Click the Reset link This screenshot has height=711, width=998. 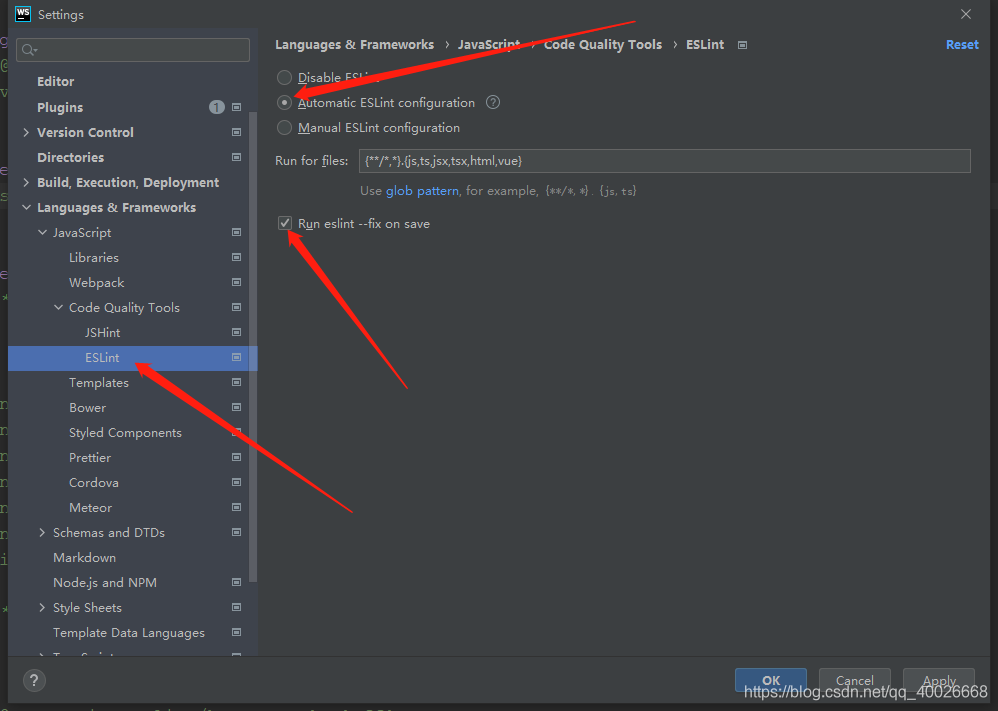962,45
